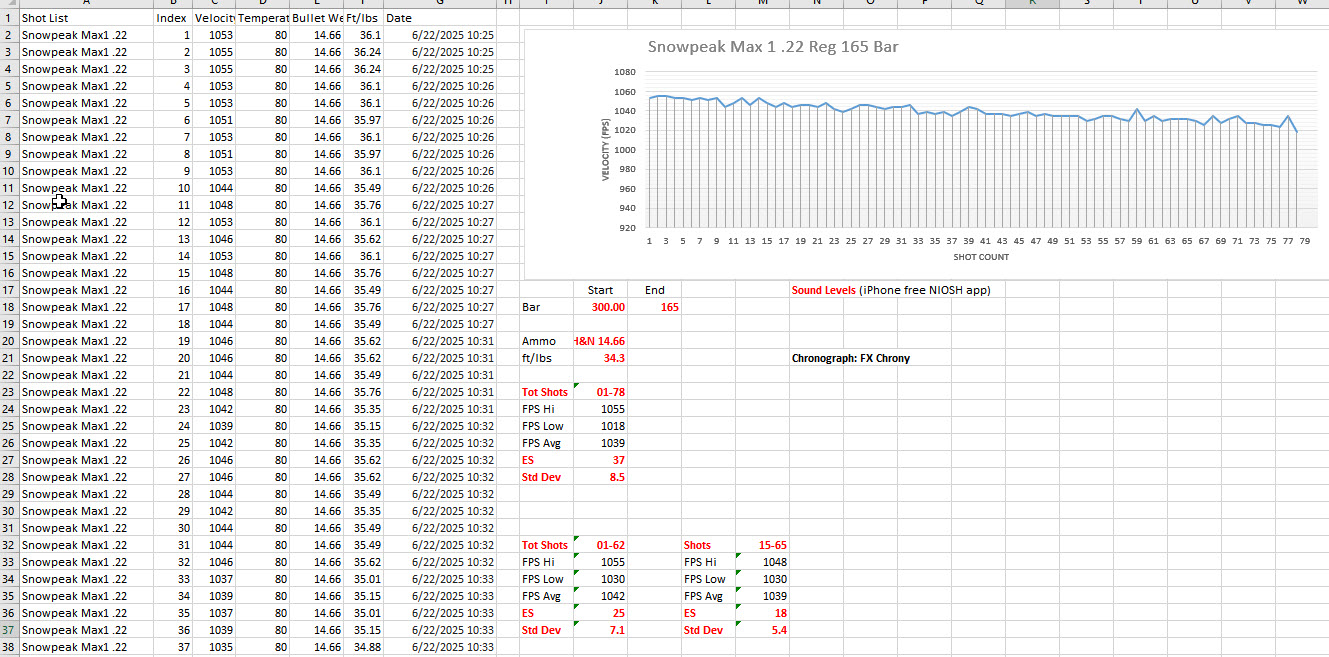This screenshot has height=657, width=1329.
Task: Select the "Bullet We" heading cell
Action: pyautogui.click(x=317, y=18)
